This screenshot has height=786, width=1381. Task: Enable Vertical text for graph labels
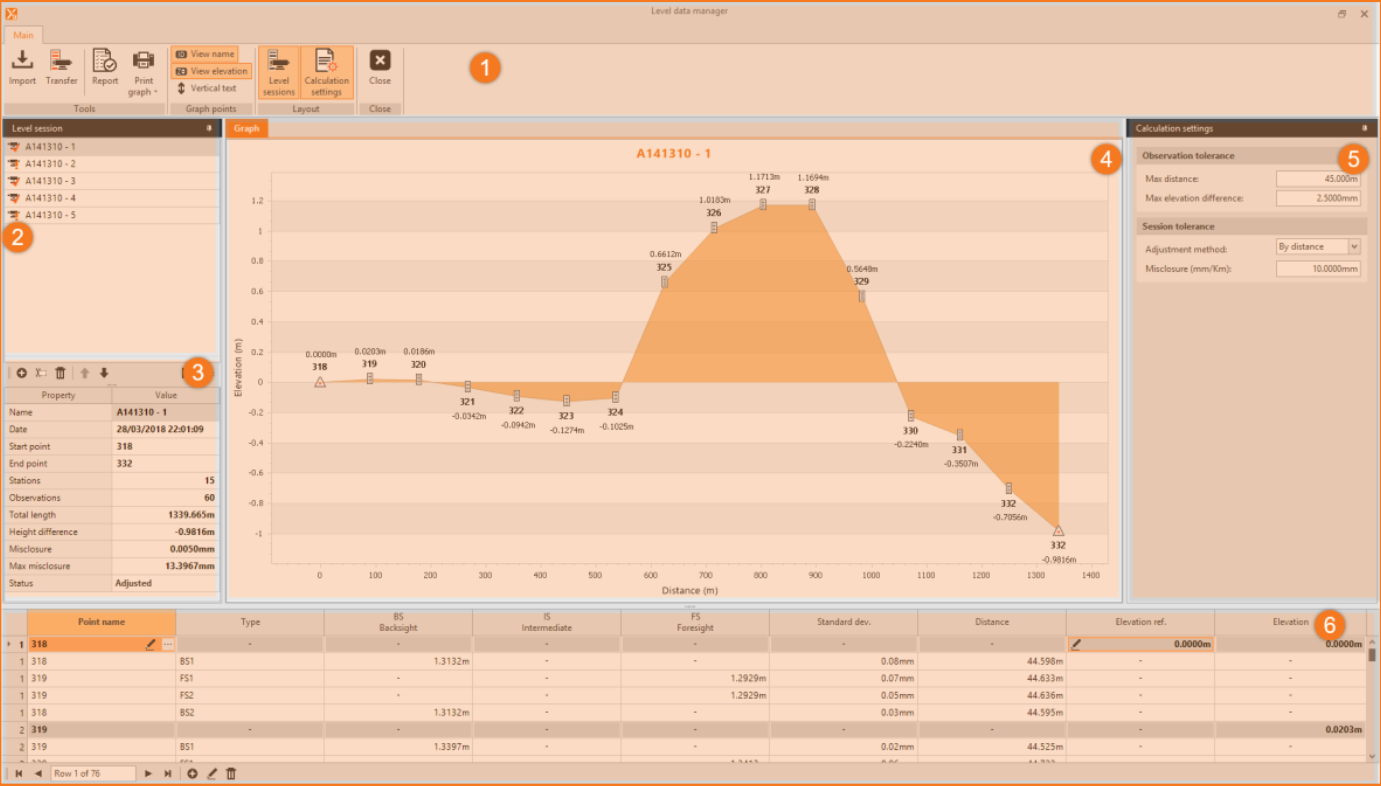coord(206,88)
